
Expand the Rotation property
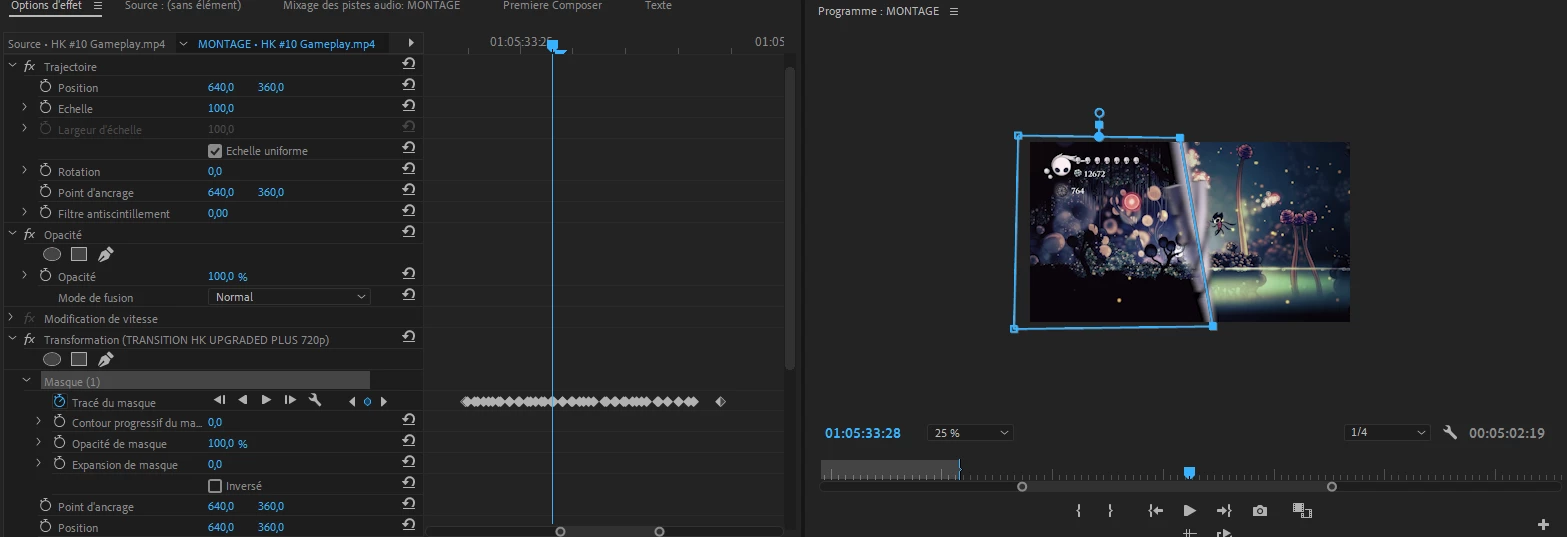click(25, 171)
